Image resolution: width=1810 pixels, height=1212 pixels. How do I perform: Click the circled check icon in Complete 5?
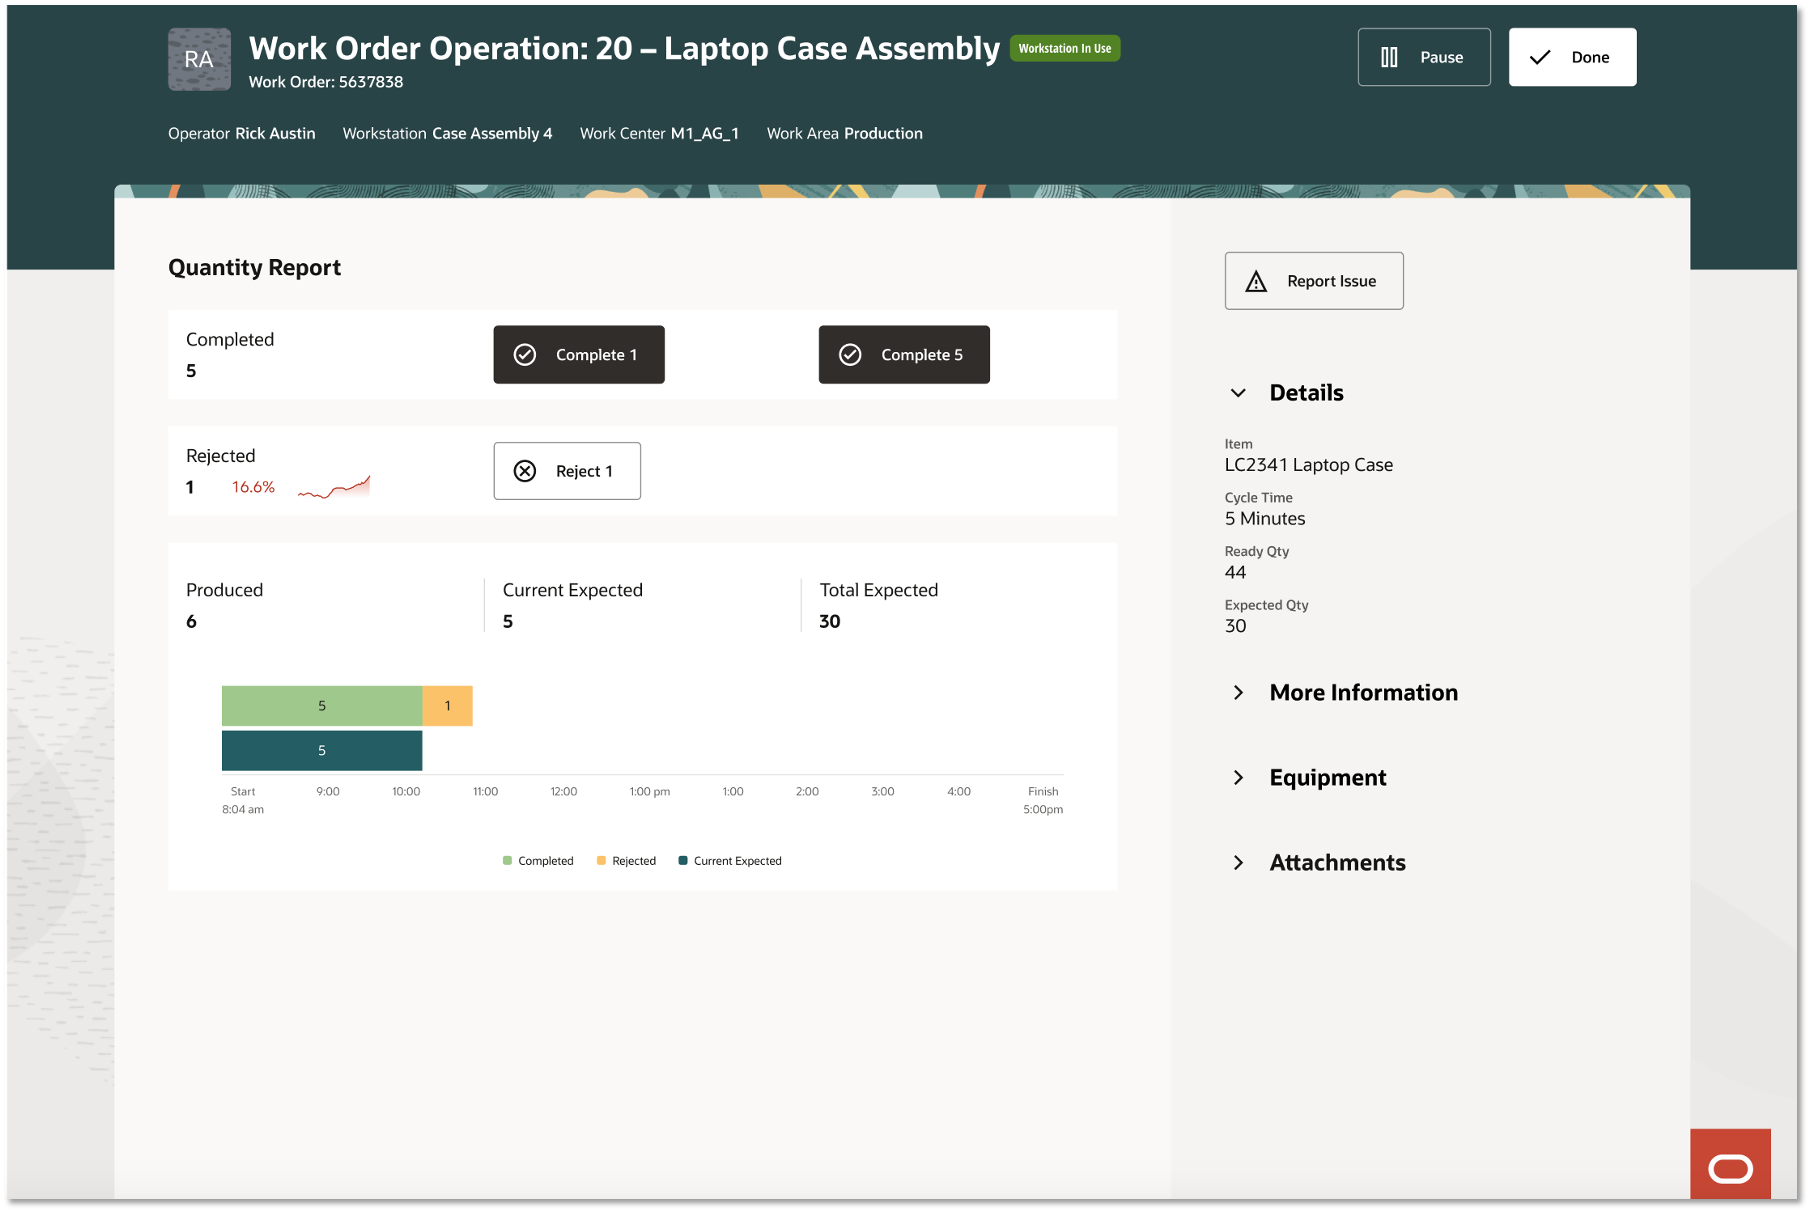coord(851,354)
